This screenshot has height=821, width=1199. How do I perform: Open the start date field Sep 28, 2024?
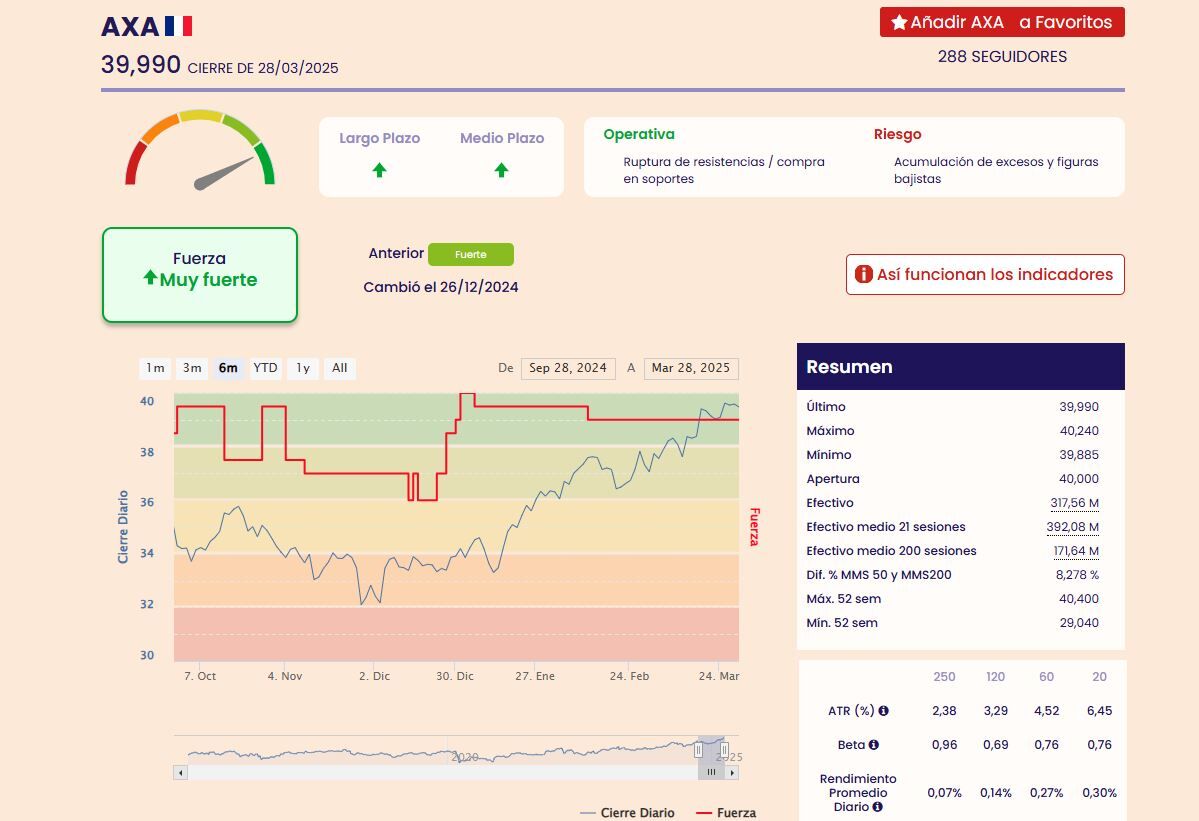click(x=567, y=368)
